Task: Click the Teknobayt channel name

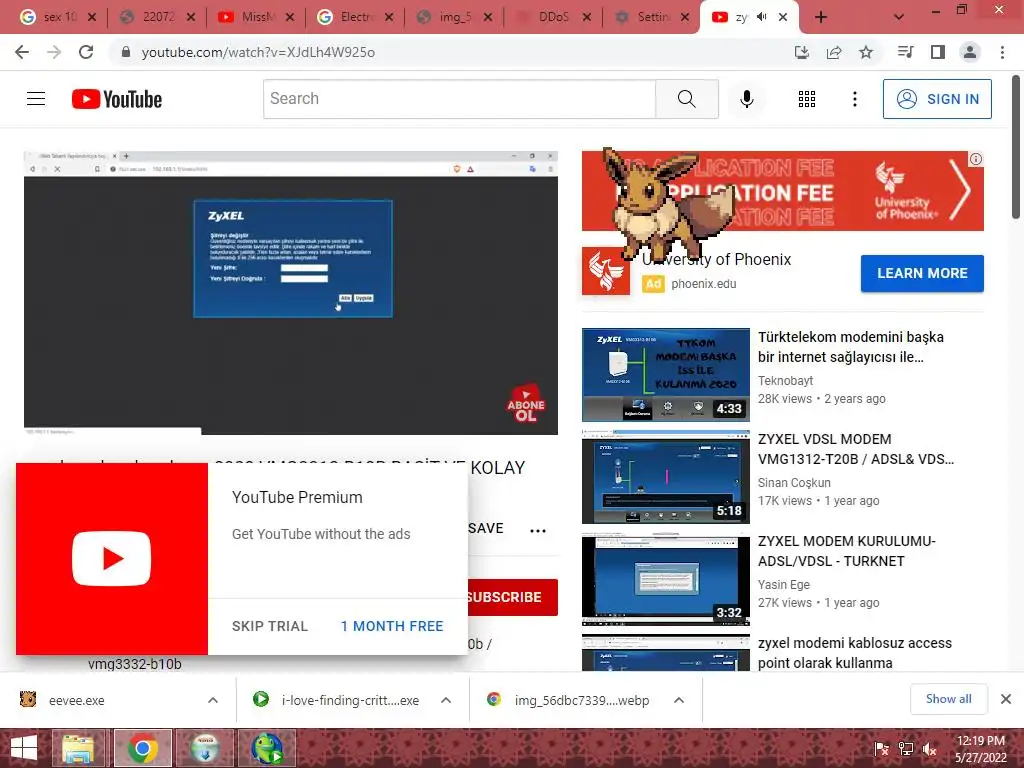Action: [786, 380]
